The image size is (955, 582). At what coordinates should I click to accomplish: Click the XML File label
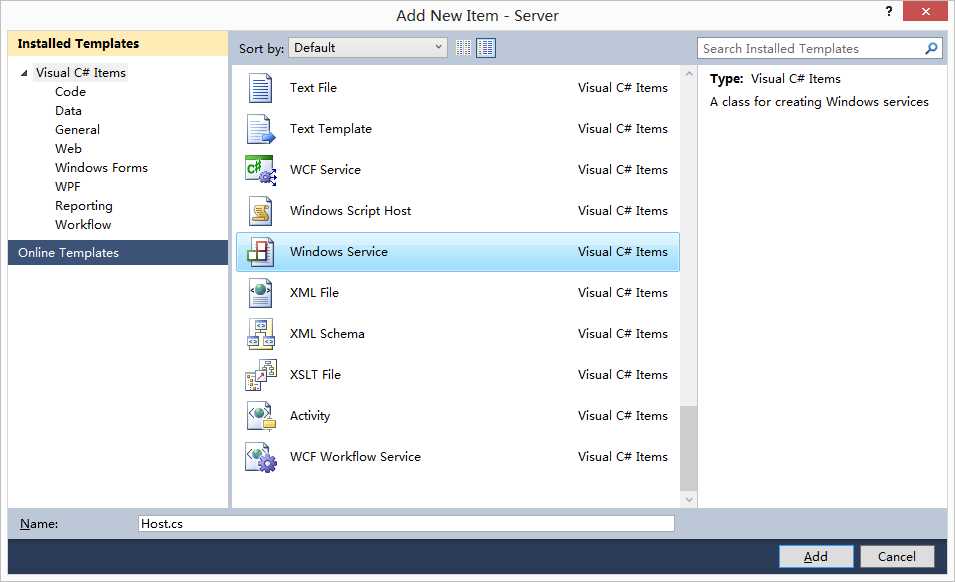(x=314, y=293)
